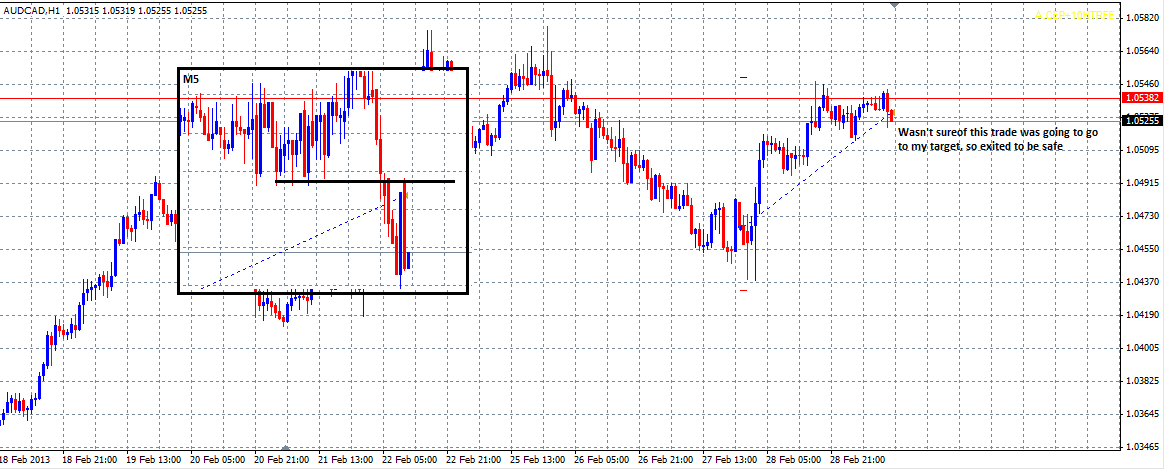Click the small red dash marker below the low
The width and height of the screenshot is (1165, 470).
[742, 290]
